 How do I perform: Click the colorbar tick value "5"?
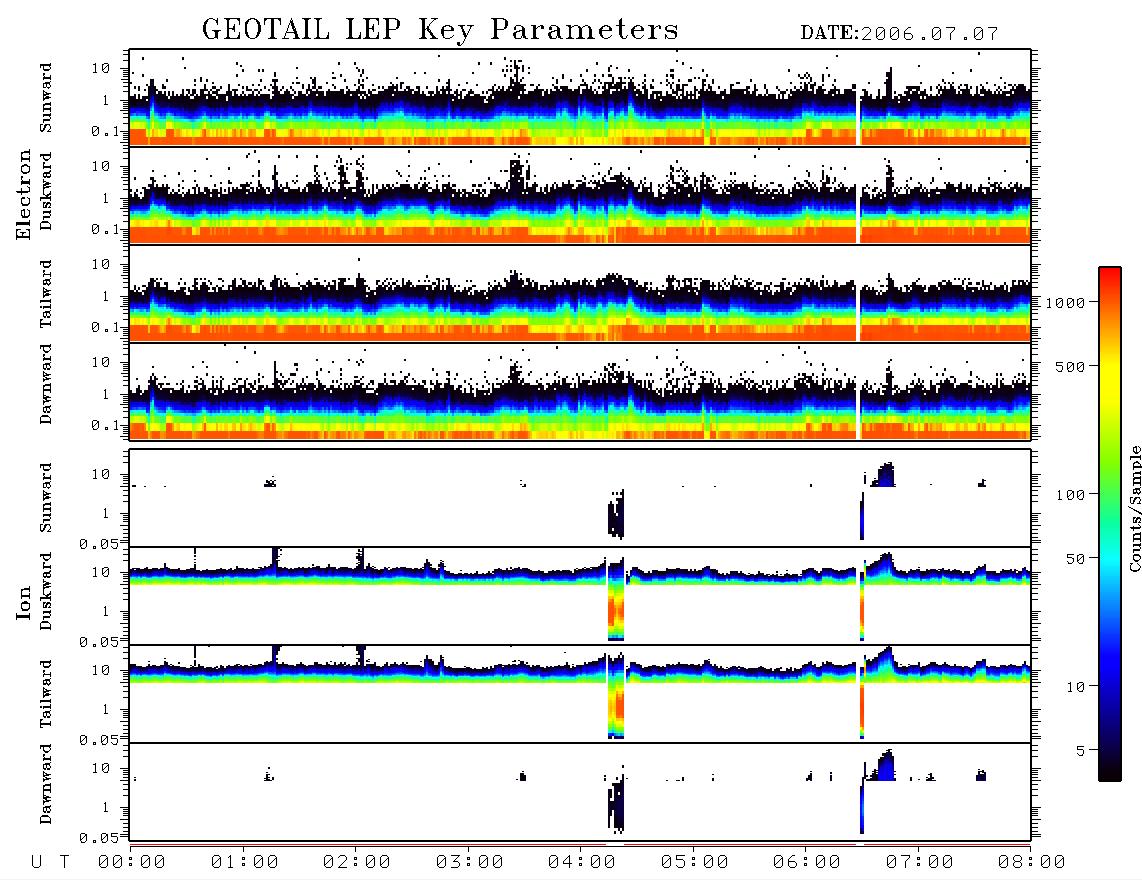(x=1080, y=751)
